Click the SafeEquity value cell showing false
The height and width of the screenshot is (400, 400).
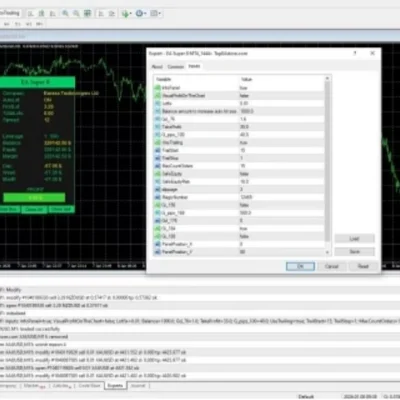(x=282, y=174)
